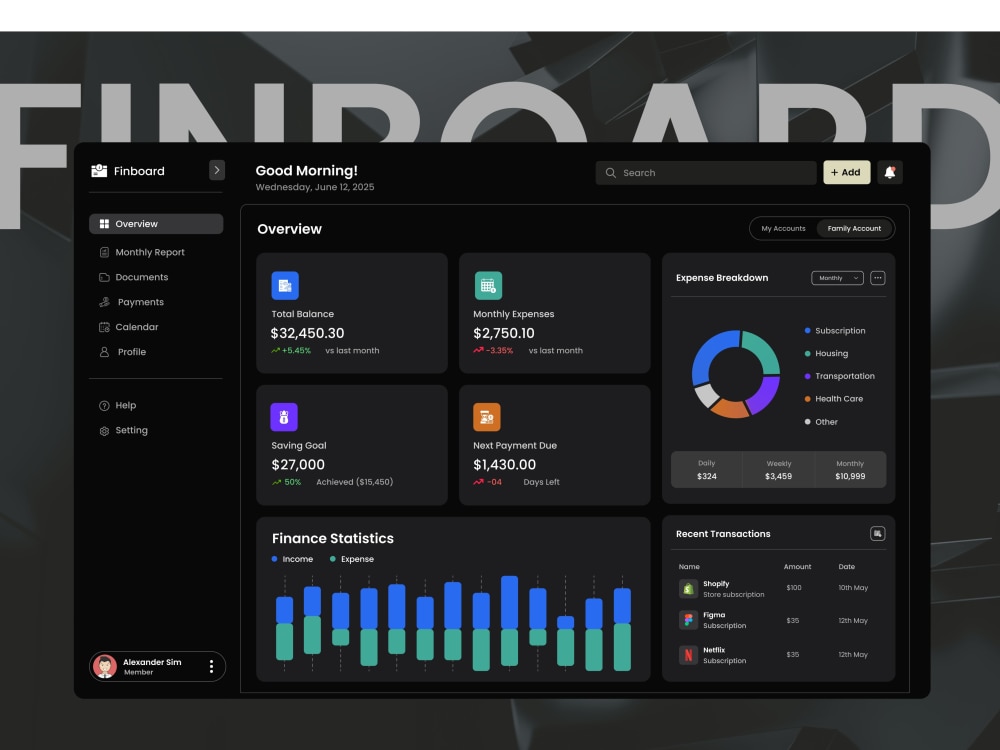
Task: Click the Setting gear icon
Action: 104,430
